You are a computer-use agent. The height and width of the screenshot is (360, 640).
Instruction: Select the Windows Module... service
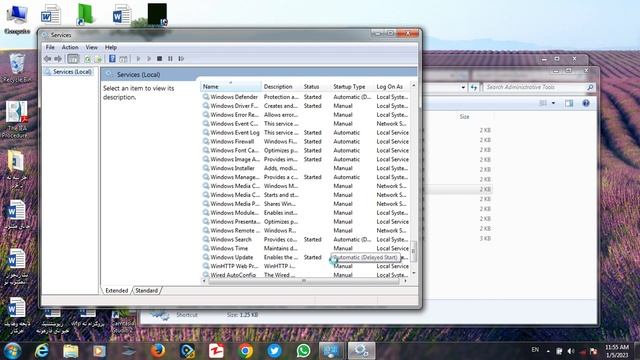(234, 213)
